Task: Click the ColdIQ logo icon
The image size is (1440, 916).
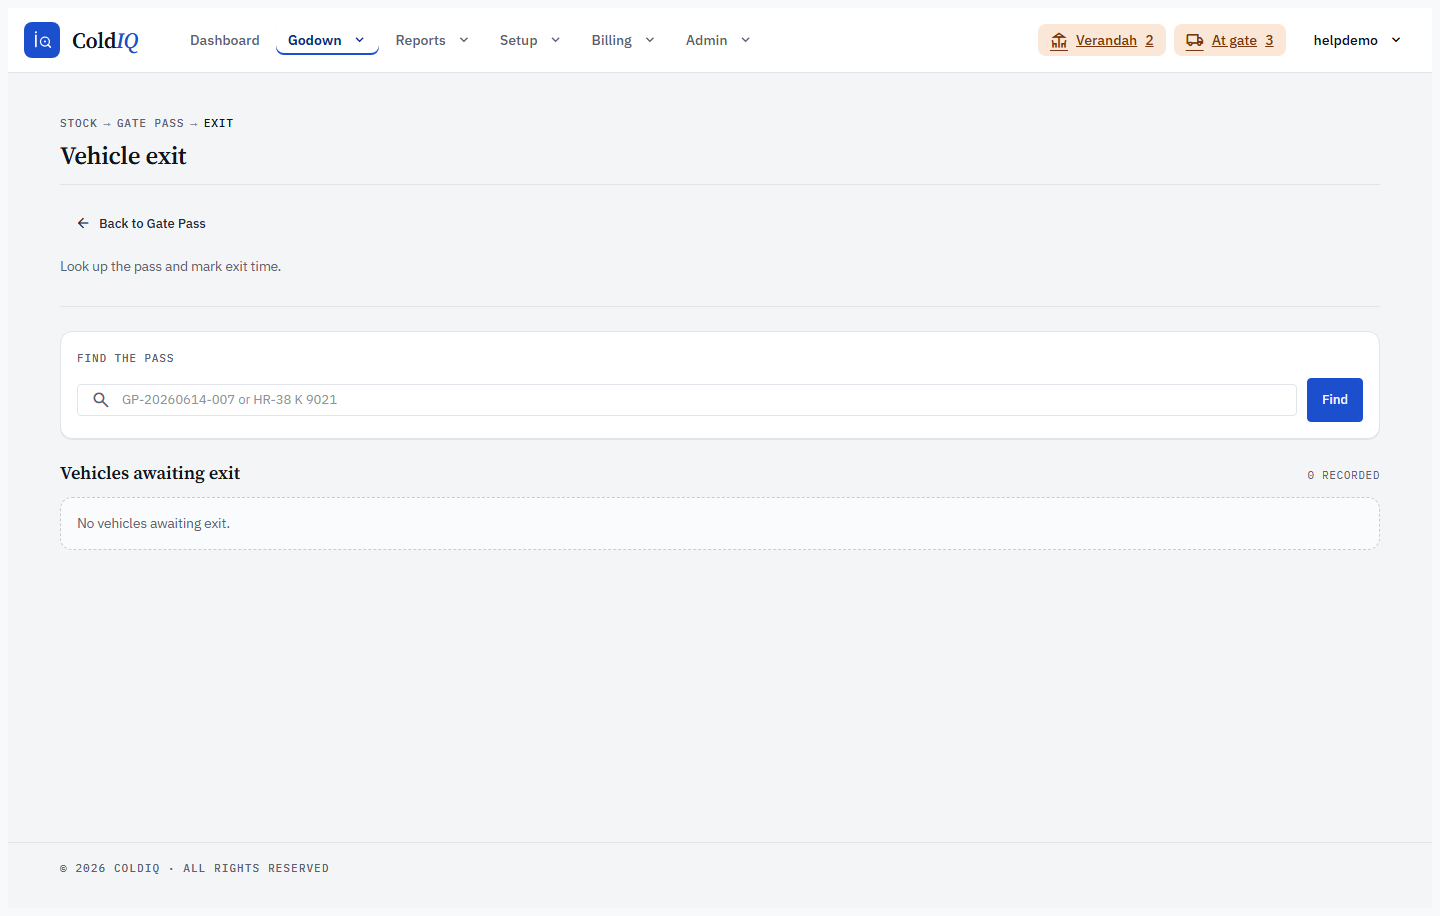Action: pyautogui.click(x=42, y=40)
